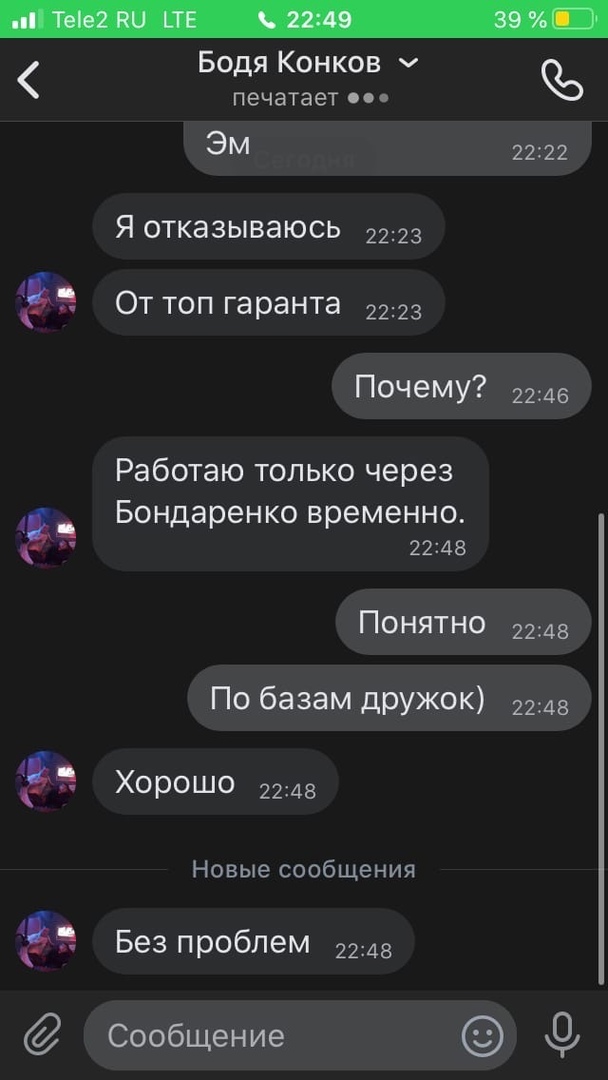Tap the "Новые сообщения" divider label
Viewport: 608px width, 1080px height.
304,869
